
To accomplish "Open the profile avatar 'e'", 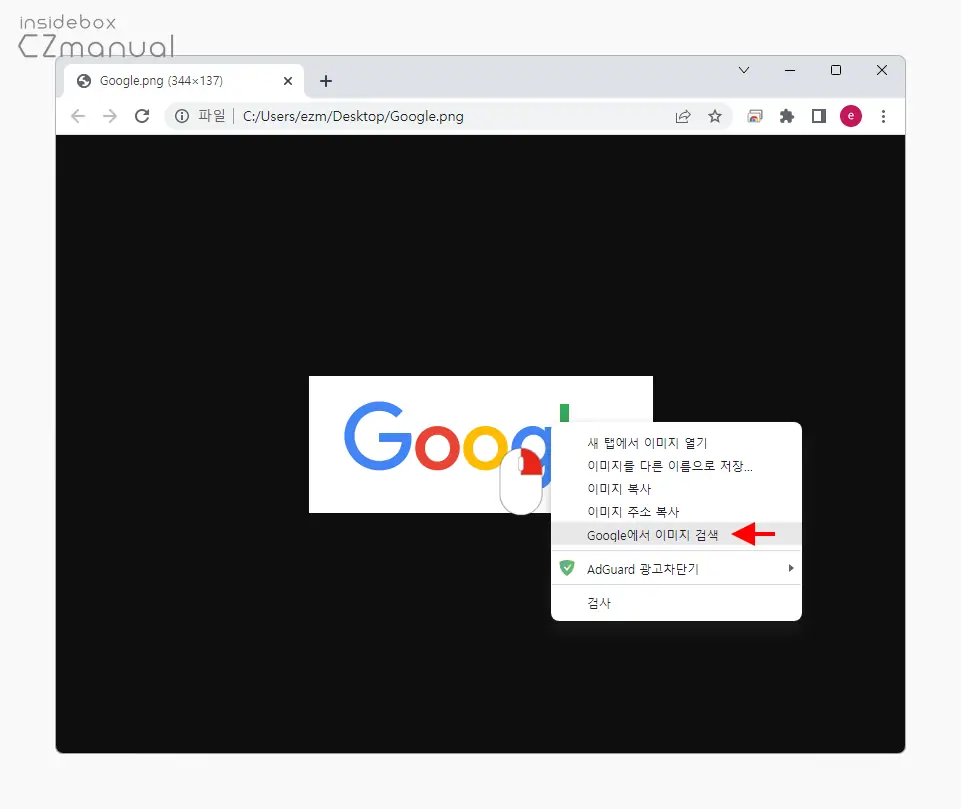I will [x=851, y=116].
